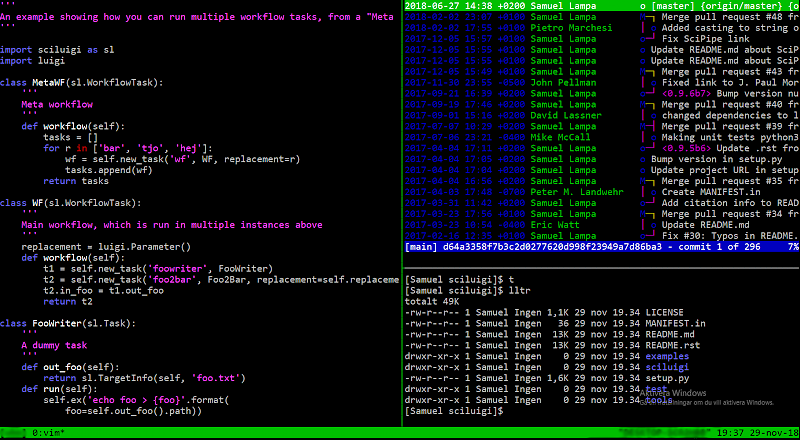
Task: Select the '<0.9.6b7> Bump version' tagged commit
Action: point(602,93)
